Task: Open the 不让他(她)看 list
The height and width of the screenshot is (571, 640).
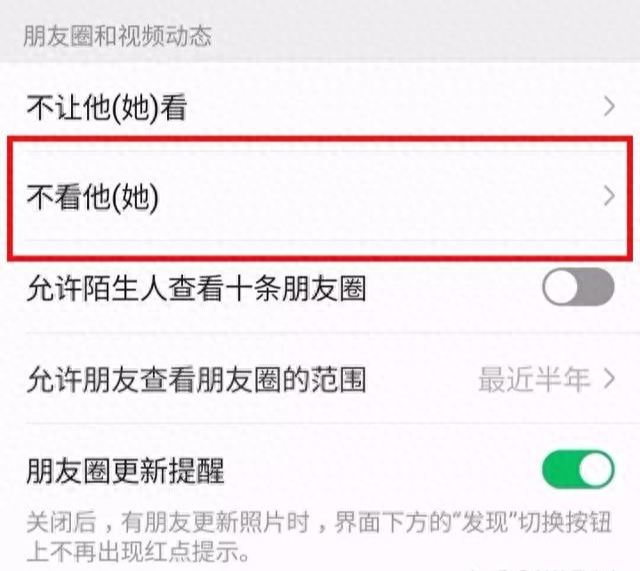Action: 320,107
